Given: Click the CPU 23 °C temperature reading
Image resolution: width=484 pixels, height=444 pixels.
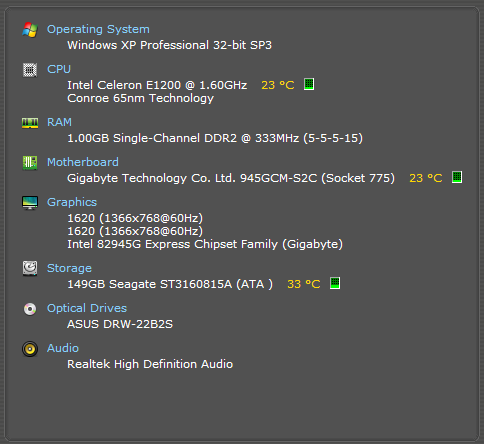Looking at the screenshot, I should (278, 85).
